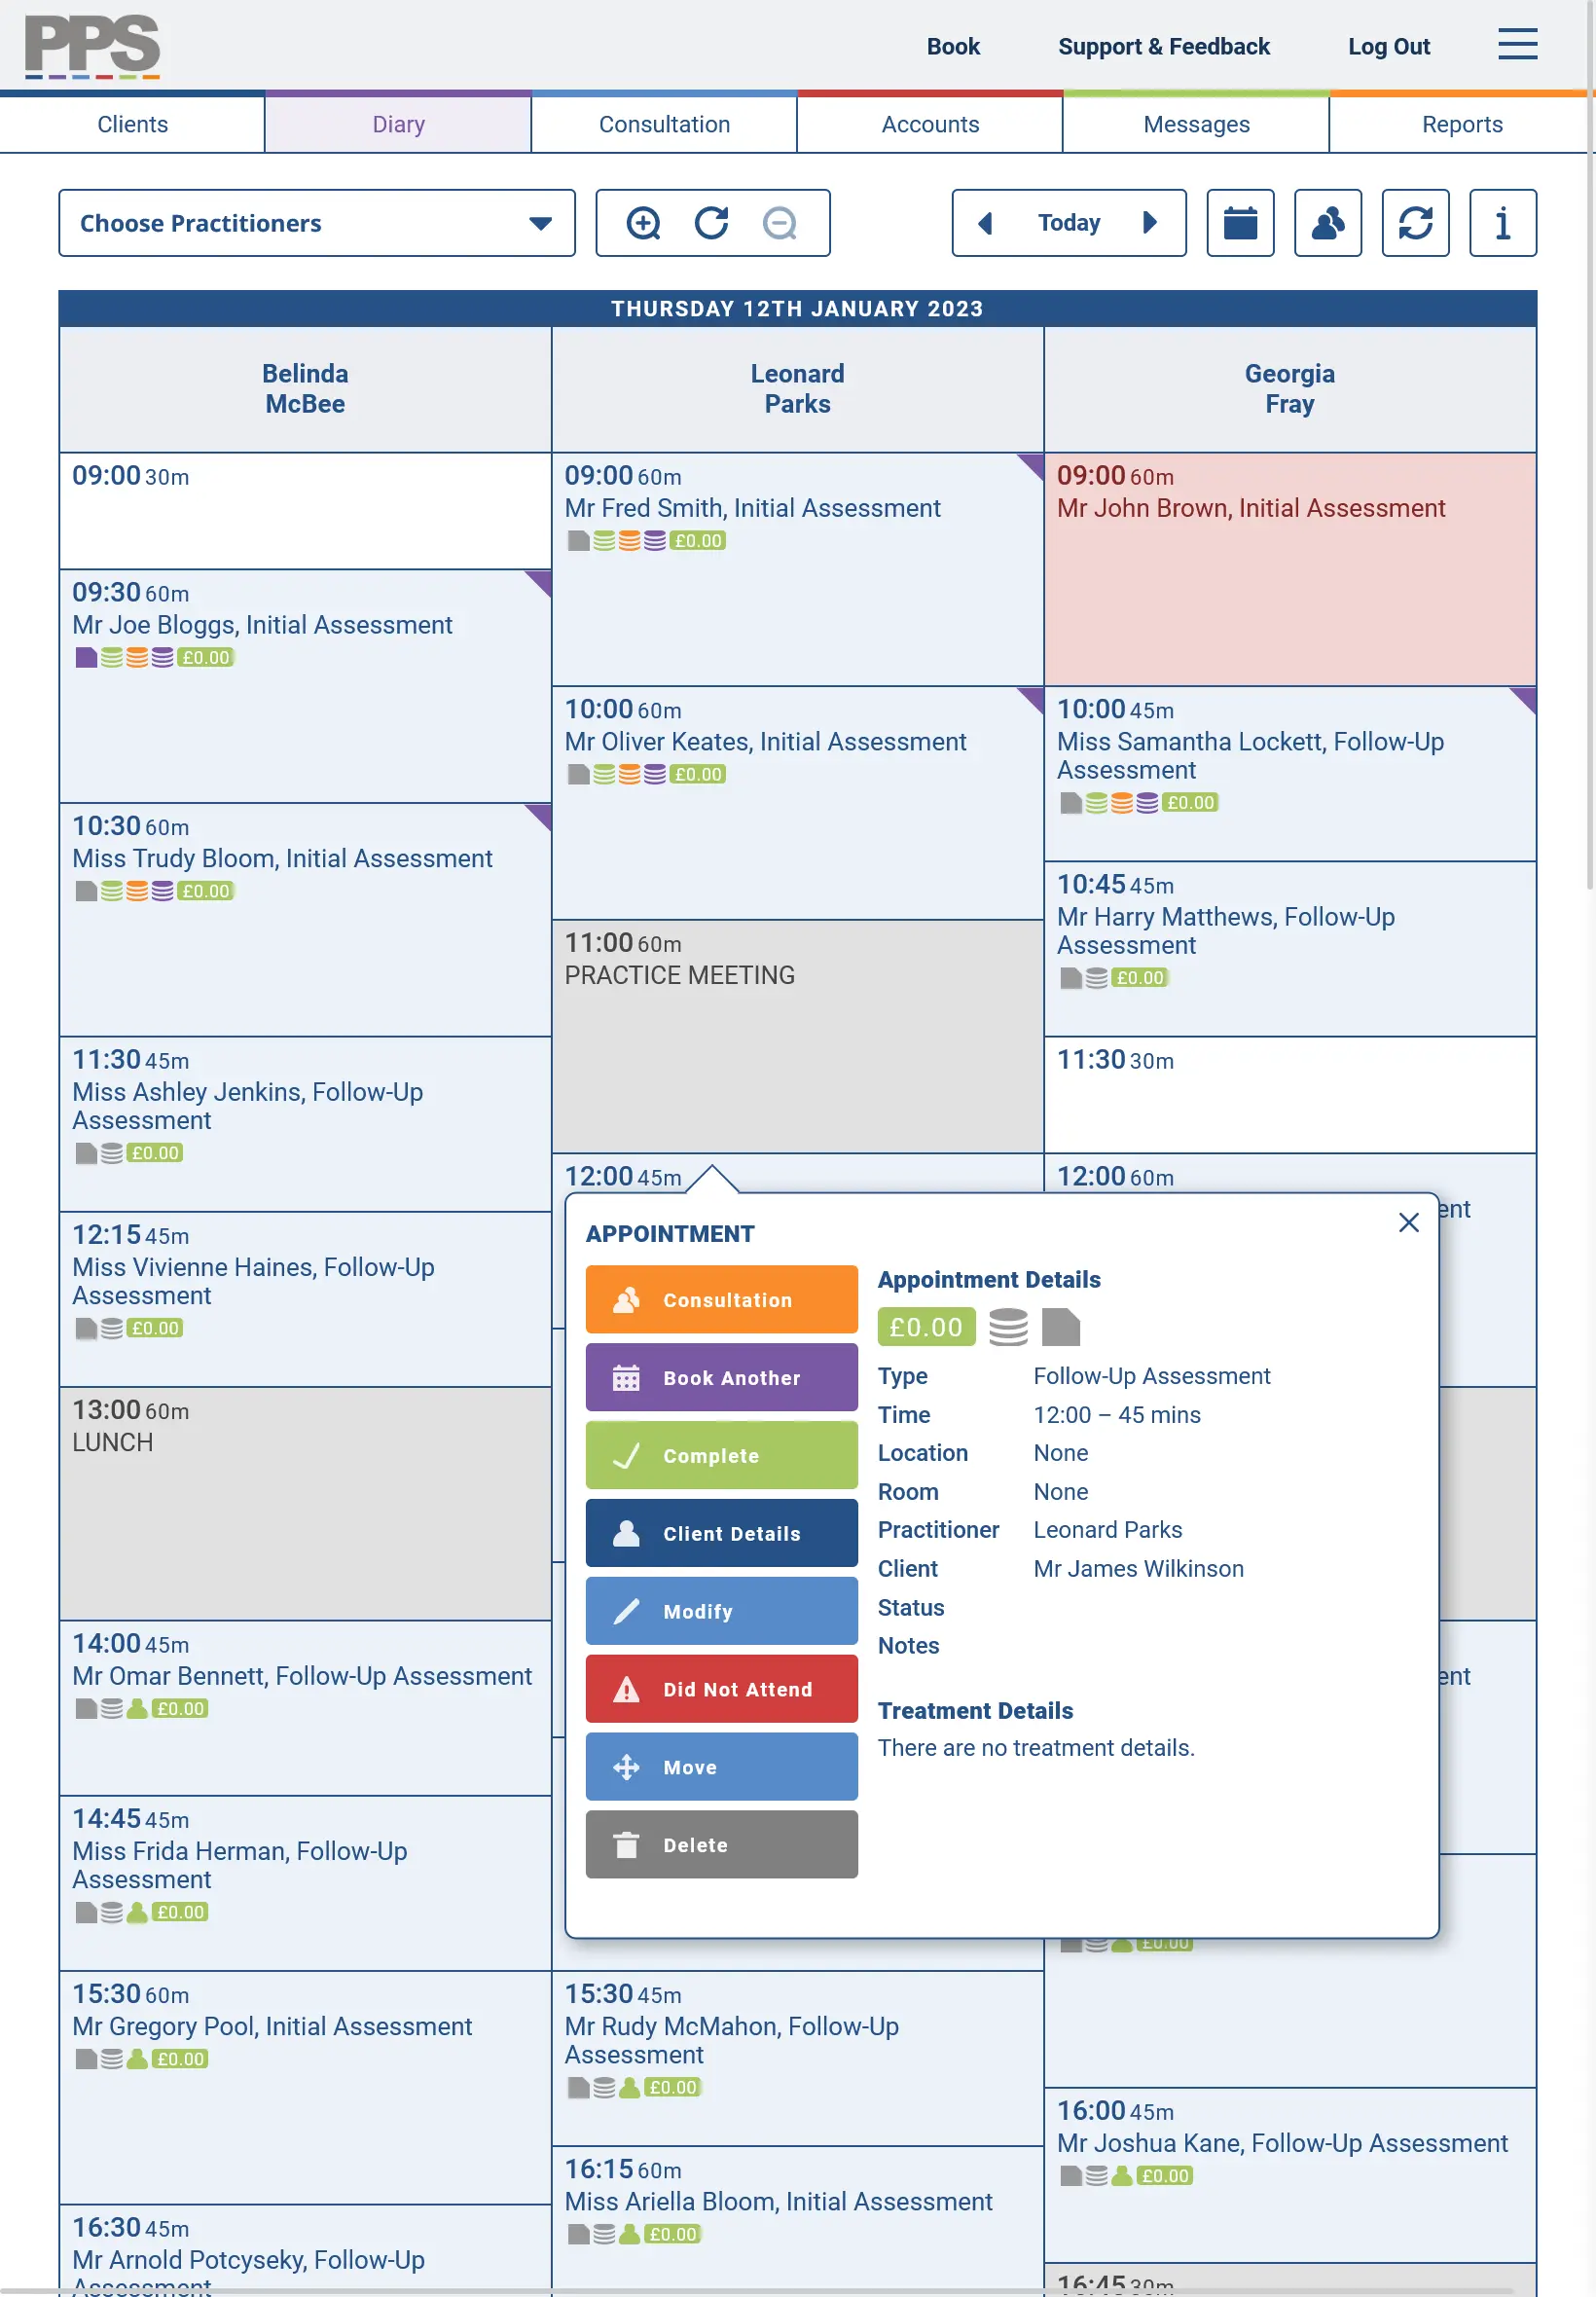This screenshot has width=1596, height=2297.
Task: Open the calendar date picker icon
Action: [x=1240, y=223]
